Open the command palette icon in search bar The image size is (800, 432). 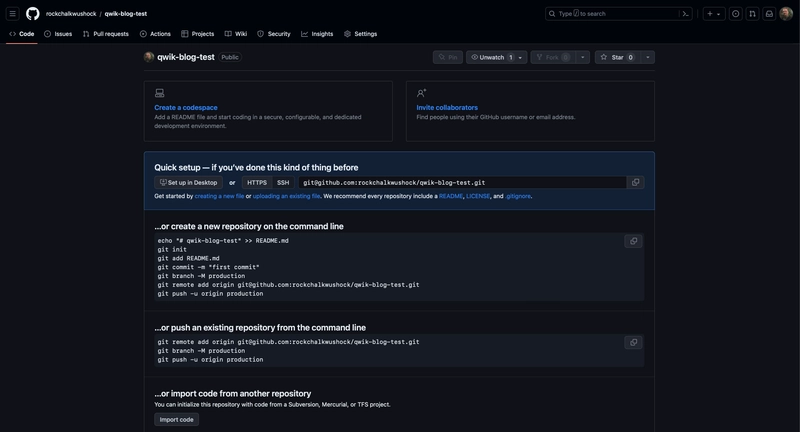pyautogui.click(x=686, y=14)
